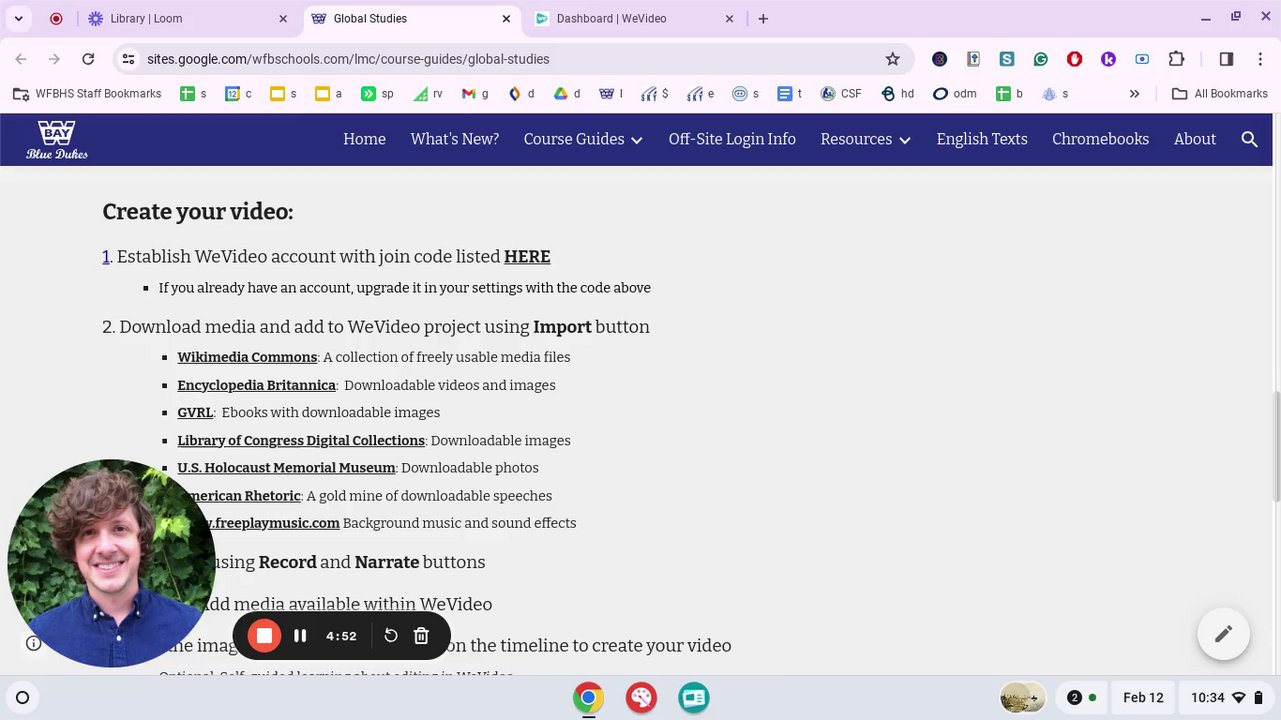Open the sp bookmark

pos(377,94)
